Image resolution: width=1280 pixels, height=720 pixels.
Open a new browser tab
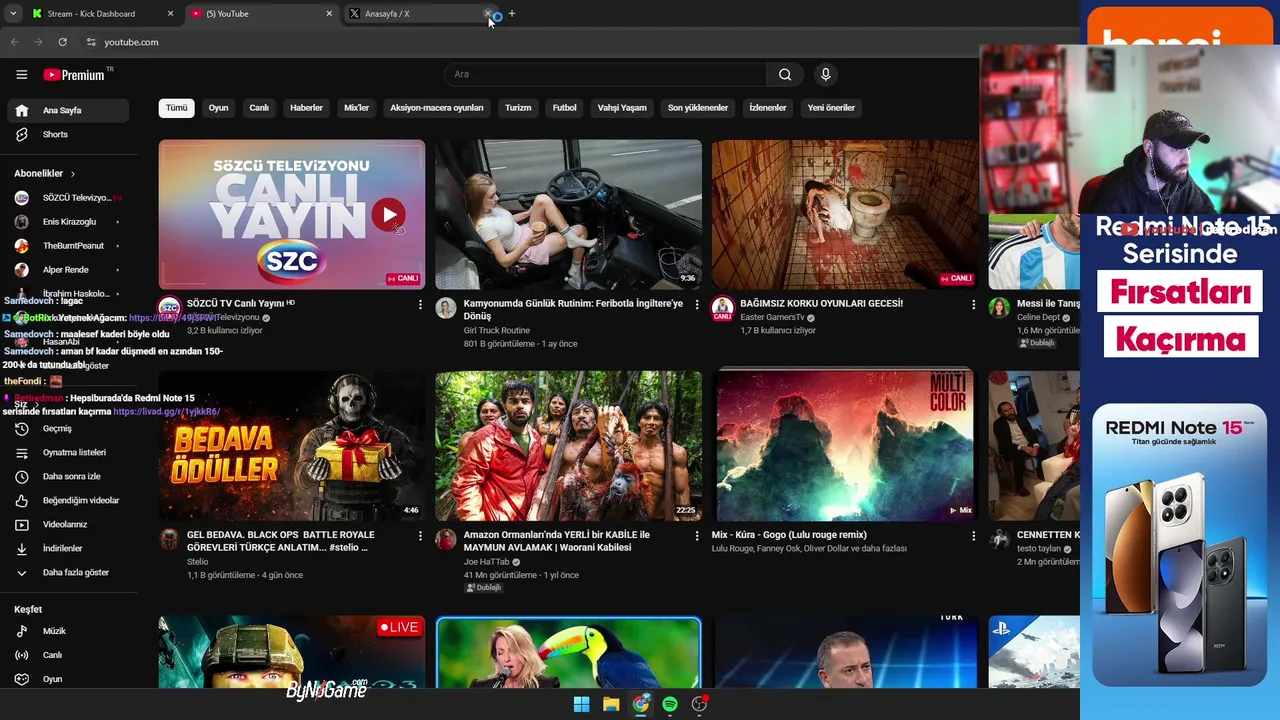pyautogui.click(x=512, y=14)
